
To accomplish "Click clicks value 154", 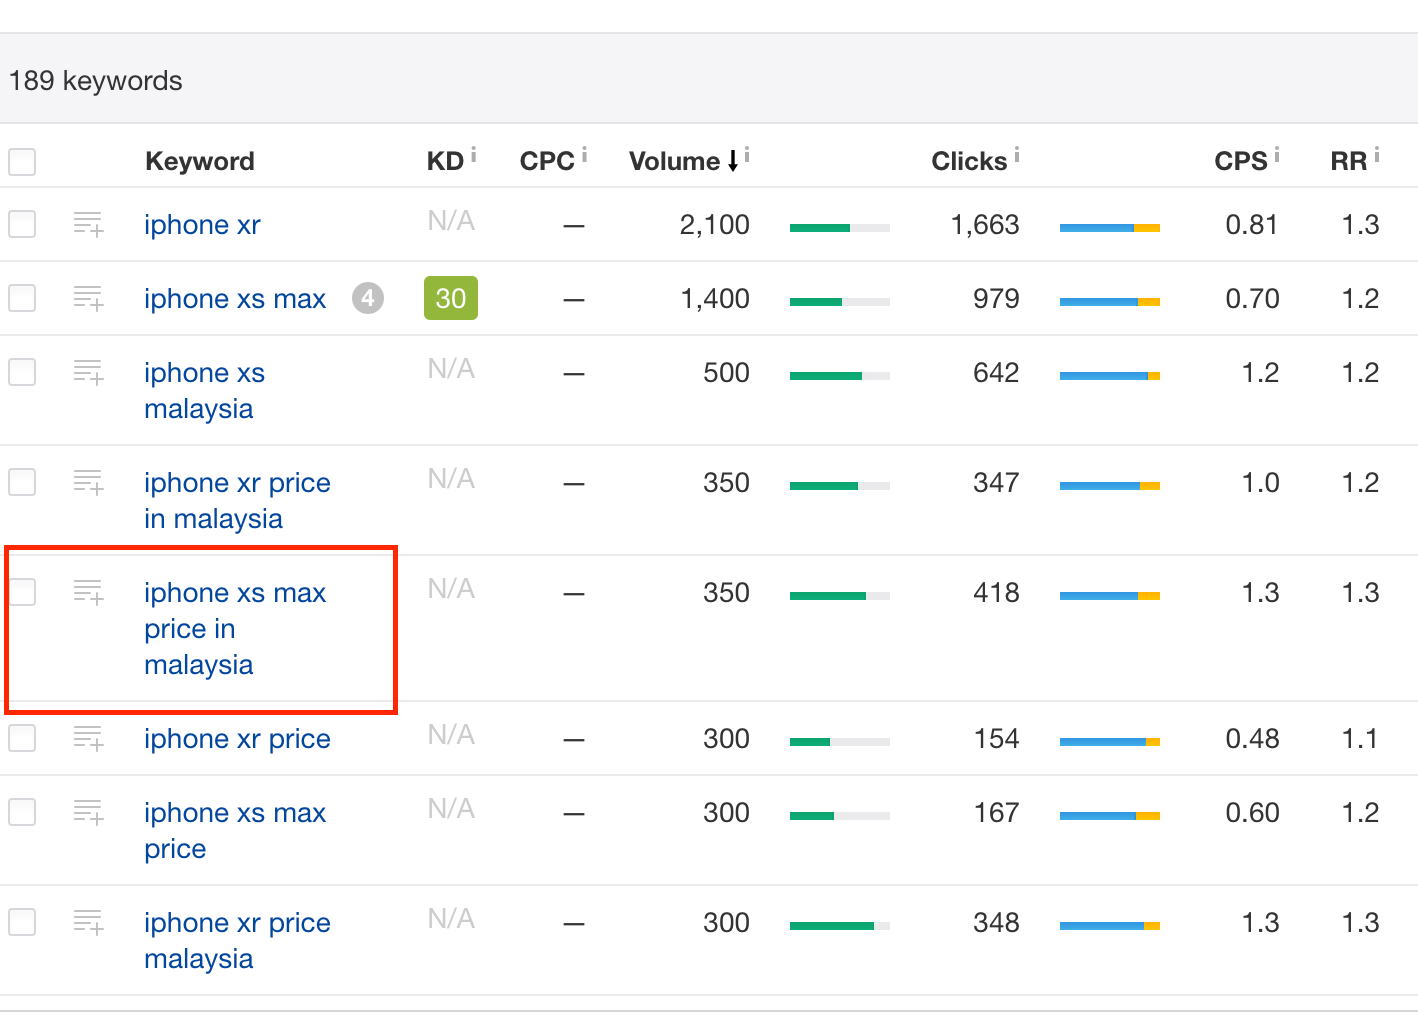I will 996,739.
